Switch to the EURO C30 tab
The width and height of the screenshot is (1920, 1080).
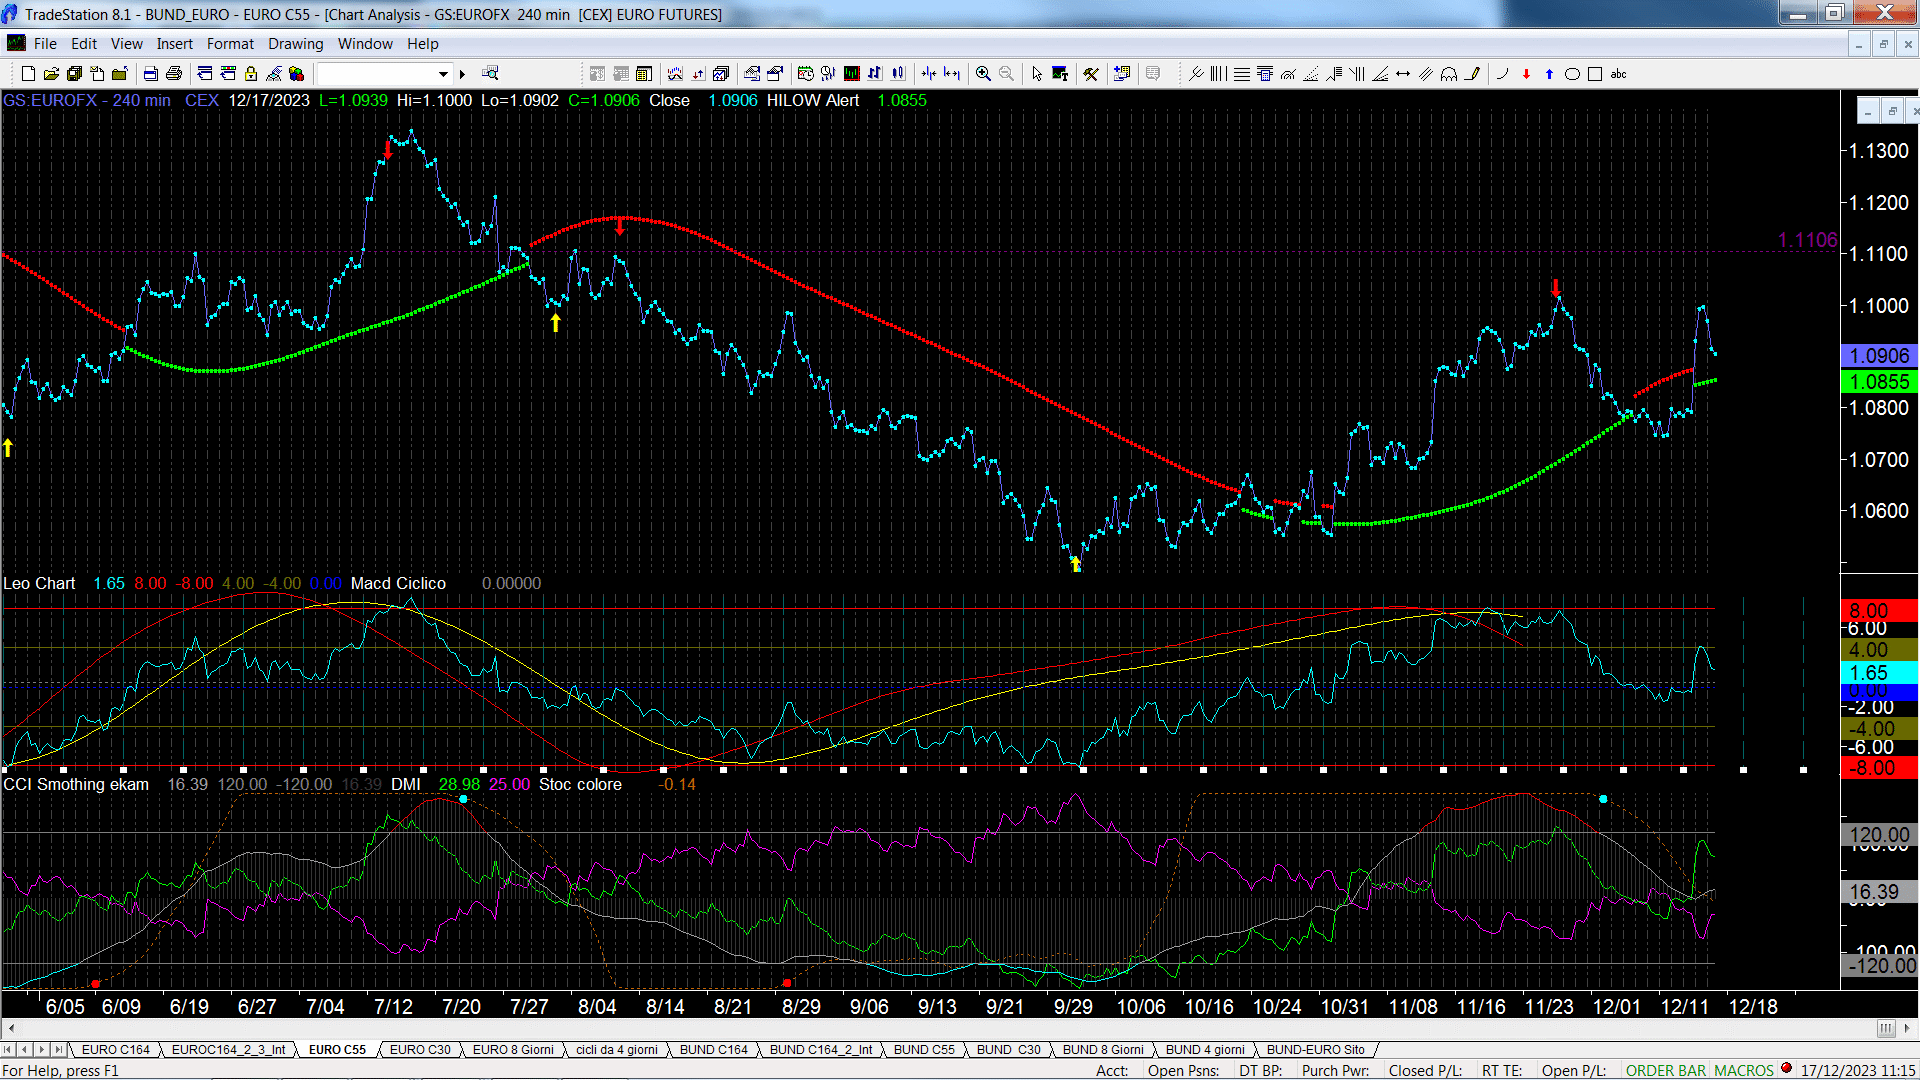click(x=420, y=1050)
